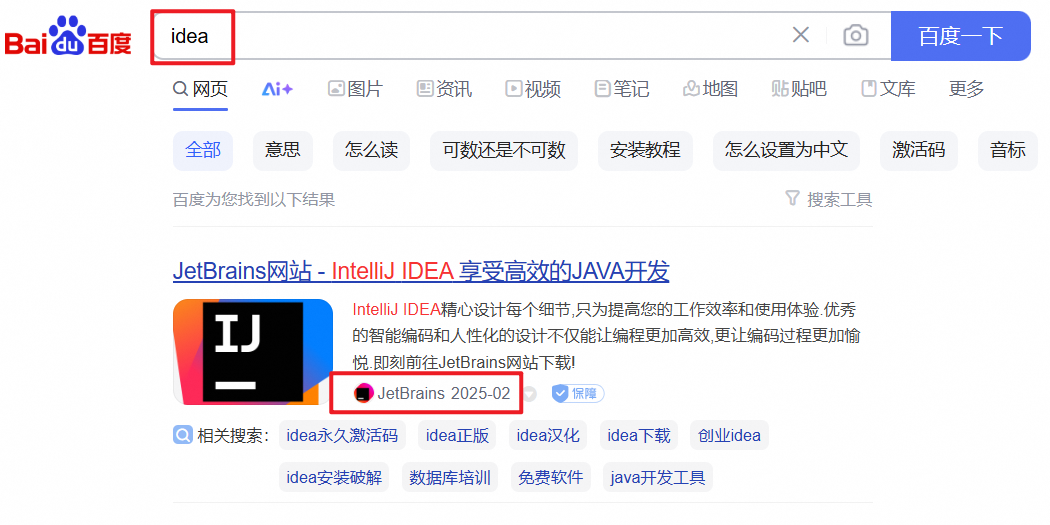Select the 安装教程 filter chip

point(645,150)
